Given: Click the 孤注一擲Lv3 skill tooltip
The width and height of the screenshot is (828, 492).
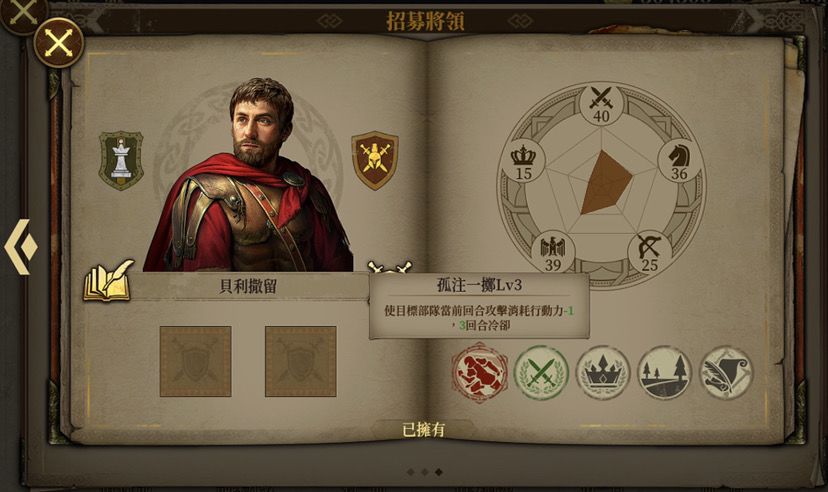Looking at the screenshot, I should coord(479,306).
